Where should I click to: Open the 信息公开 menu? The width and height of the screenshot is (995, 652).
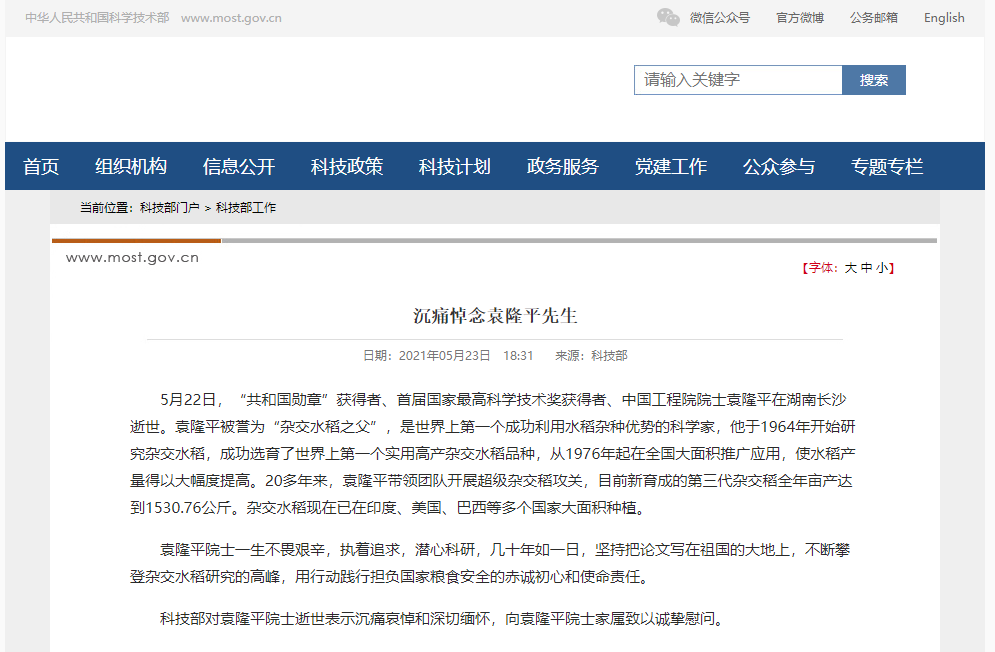(x=239, y=166)
